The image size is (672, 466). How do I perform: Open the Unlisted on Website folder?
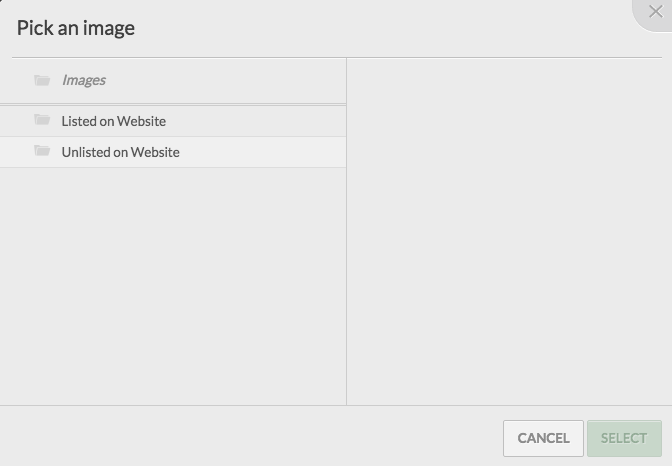pos(120,152)
